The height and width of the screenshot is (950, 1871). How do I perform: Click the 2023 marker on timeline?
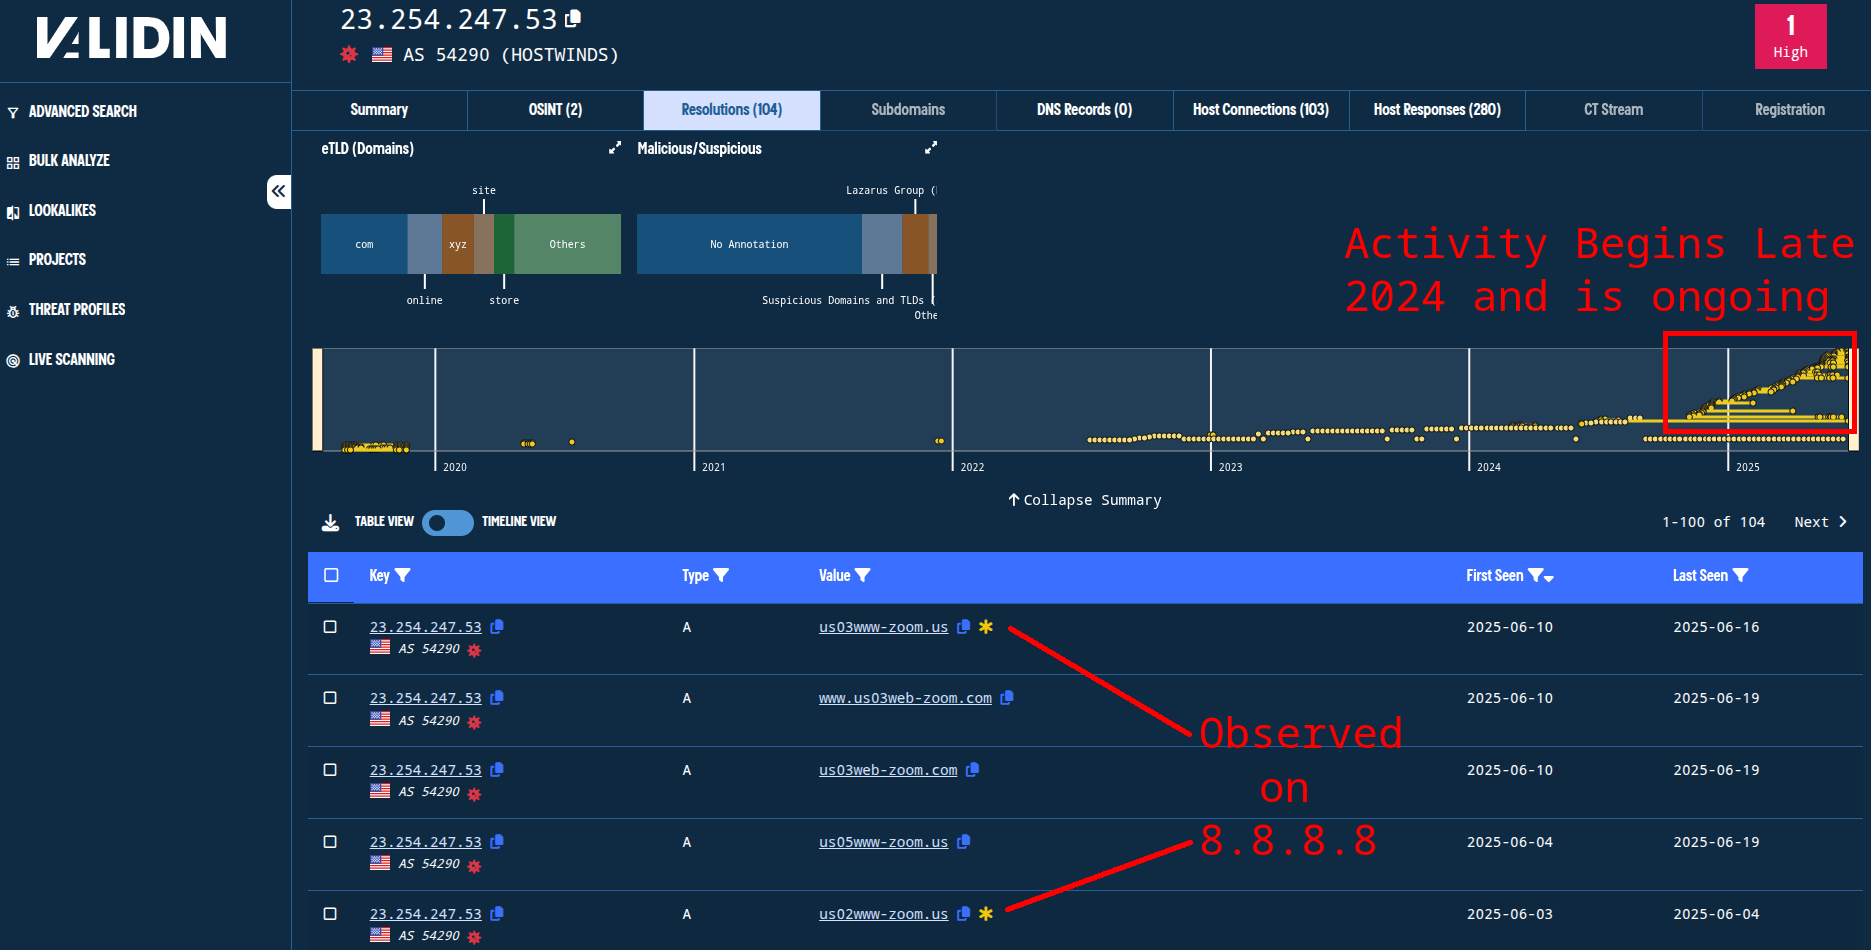1230,467
